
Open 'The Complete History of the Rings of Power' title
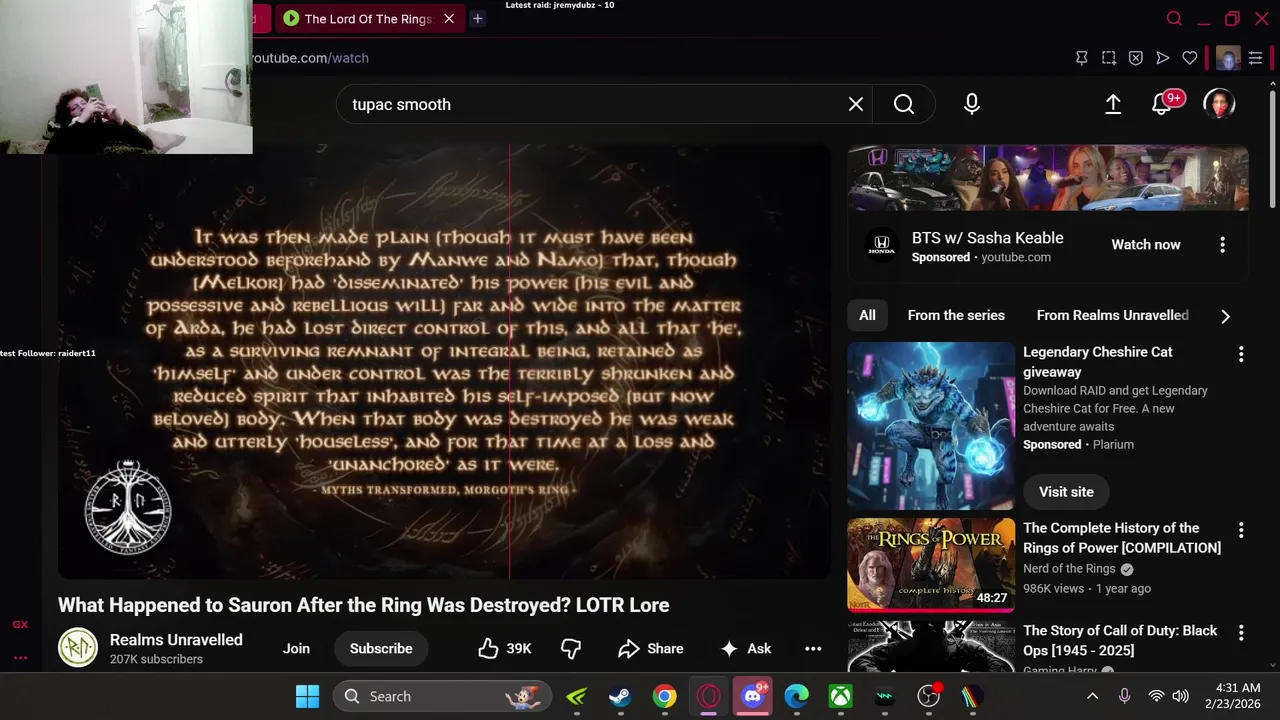point(1122,538)
